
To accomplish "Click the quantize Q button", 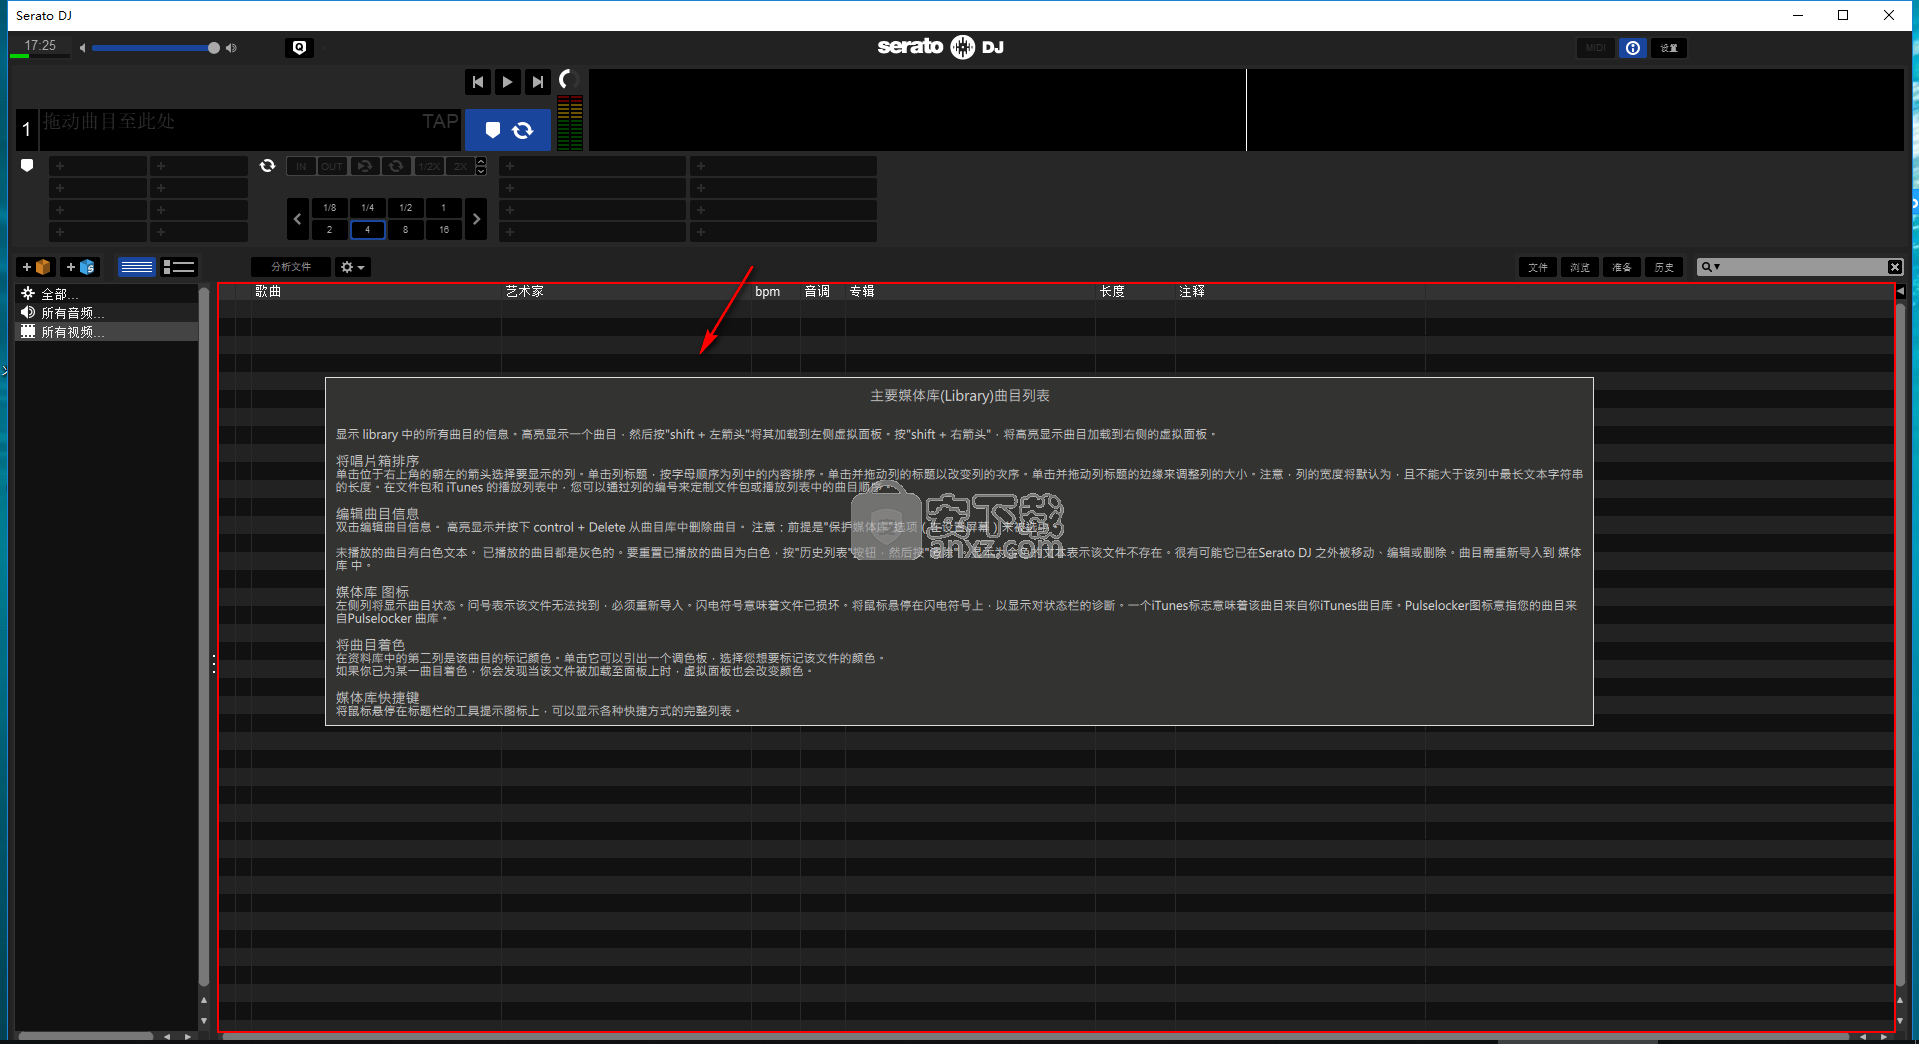I will click(299, 47).
